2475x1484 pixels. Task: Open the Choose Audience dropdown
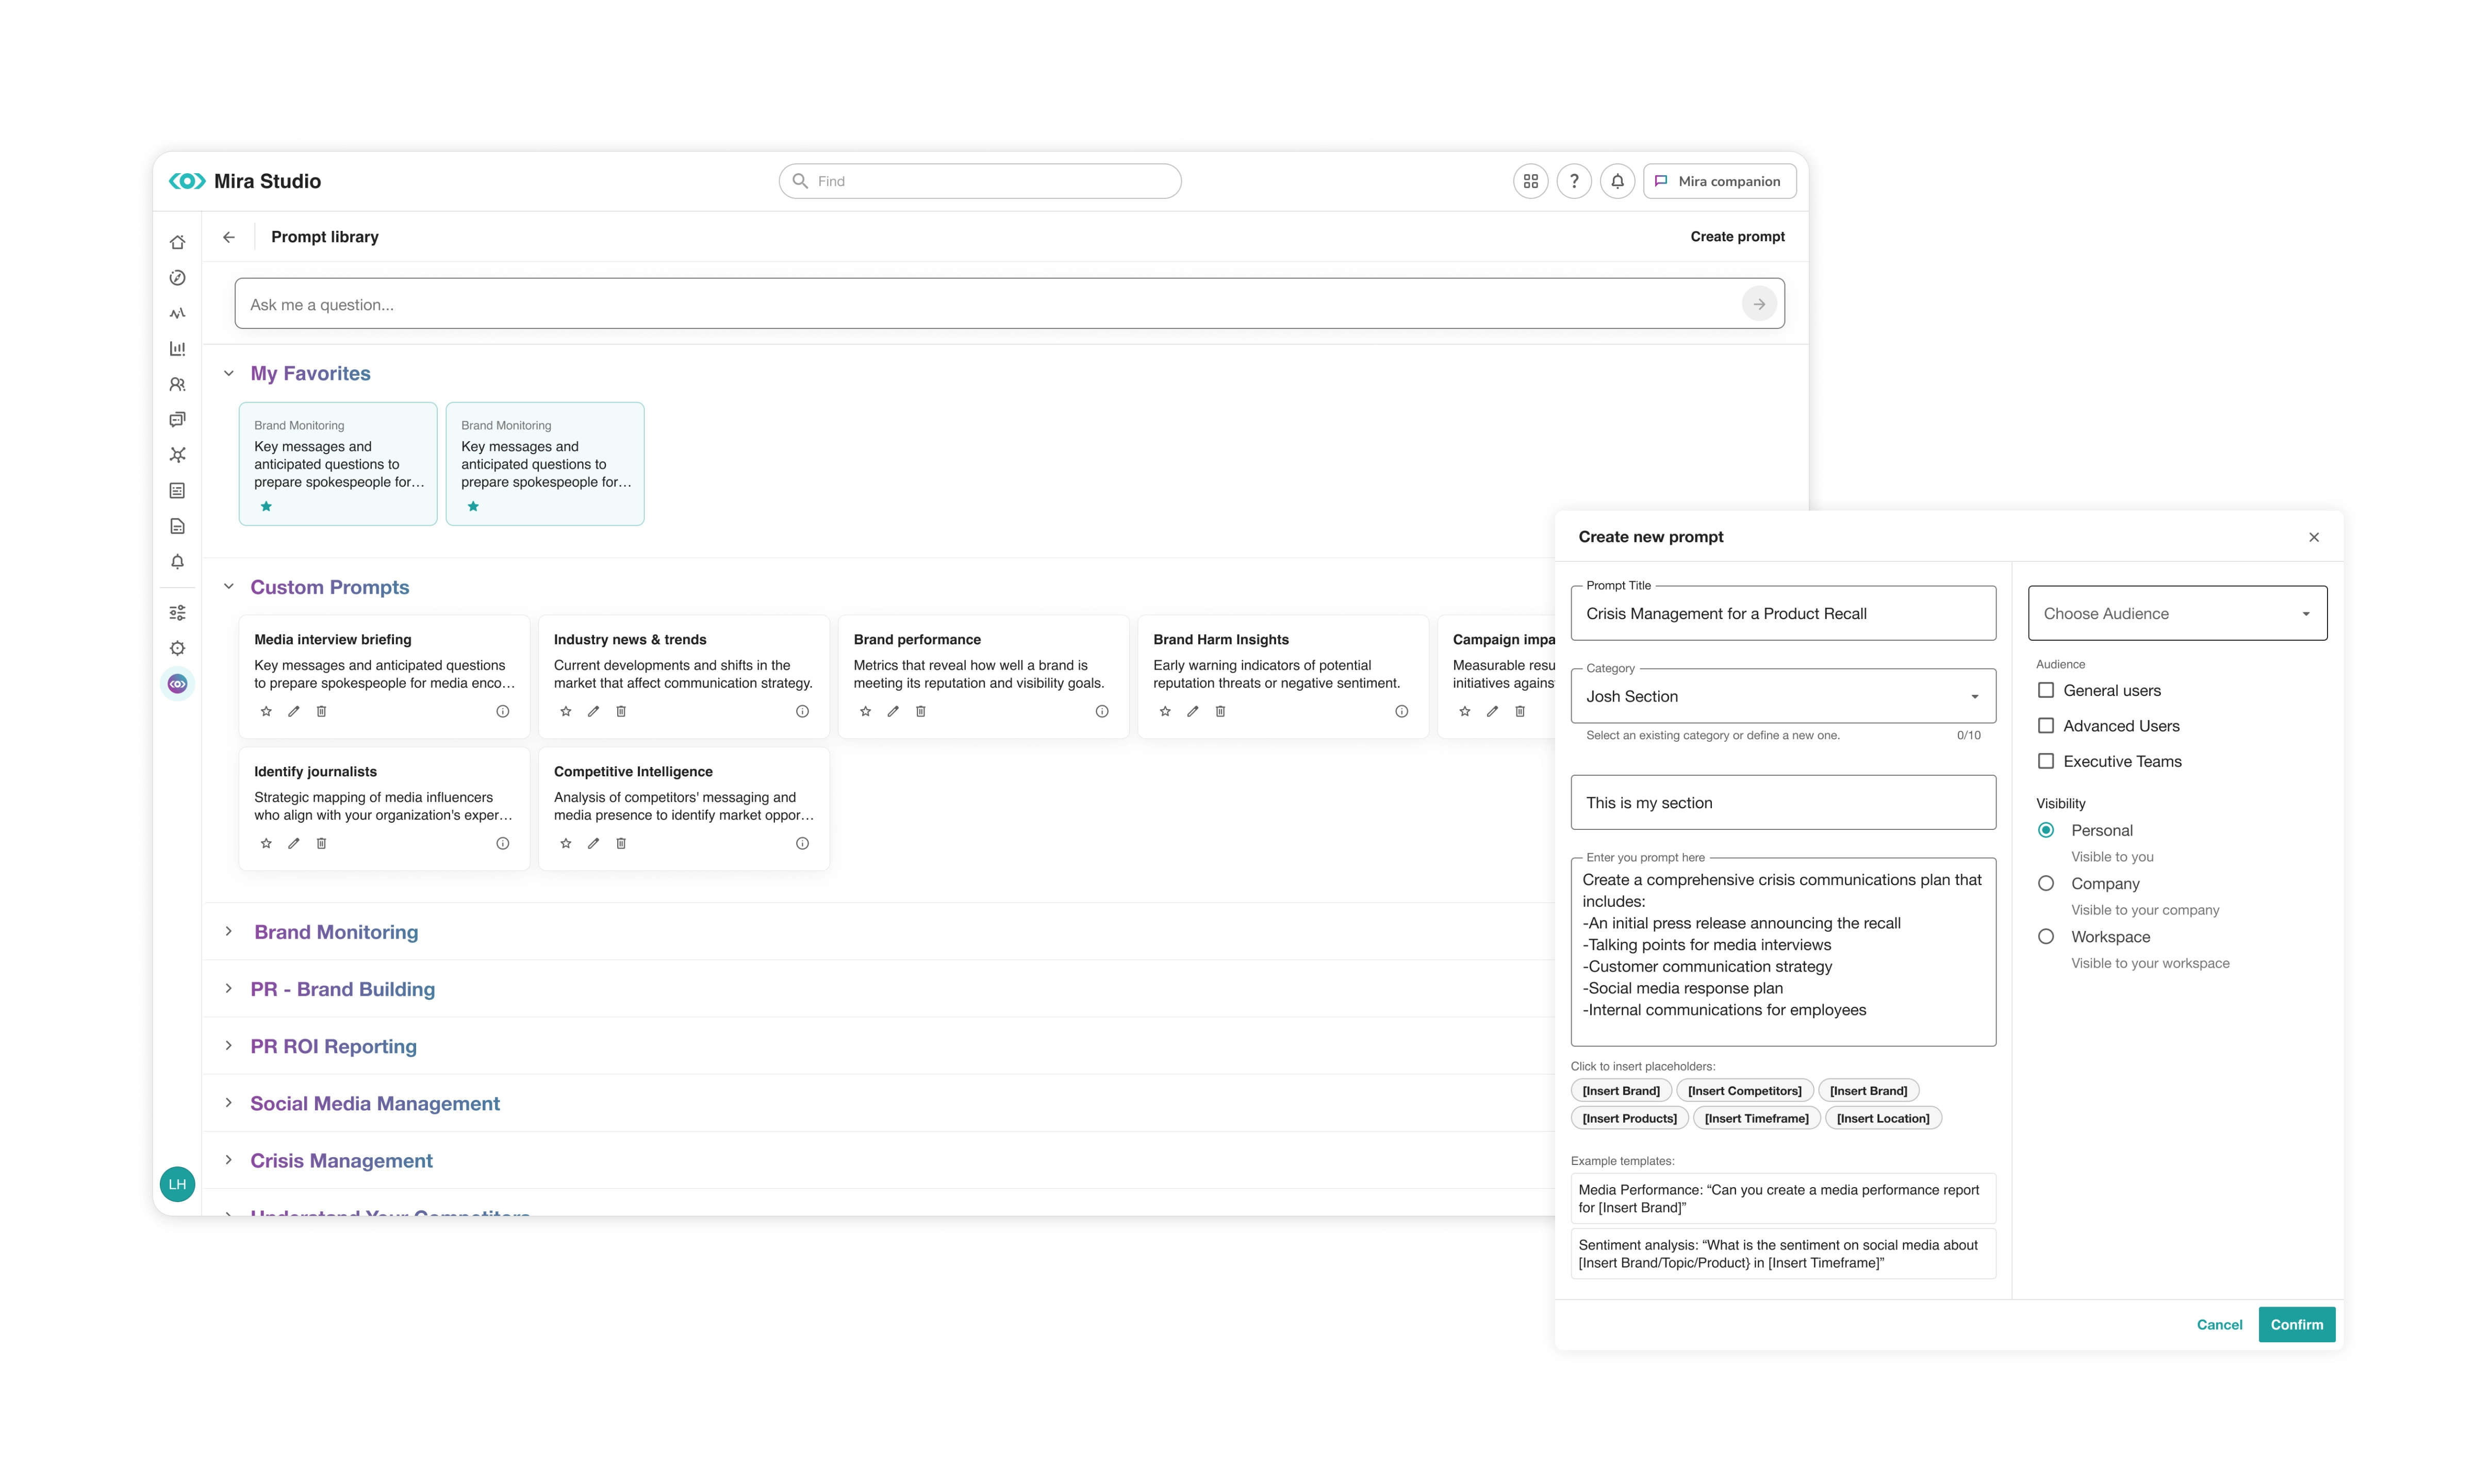(x=2176, y=613)
